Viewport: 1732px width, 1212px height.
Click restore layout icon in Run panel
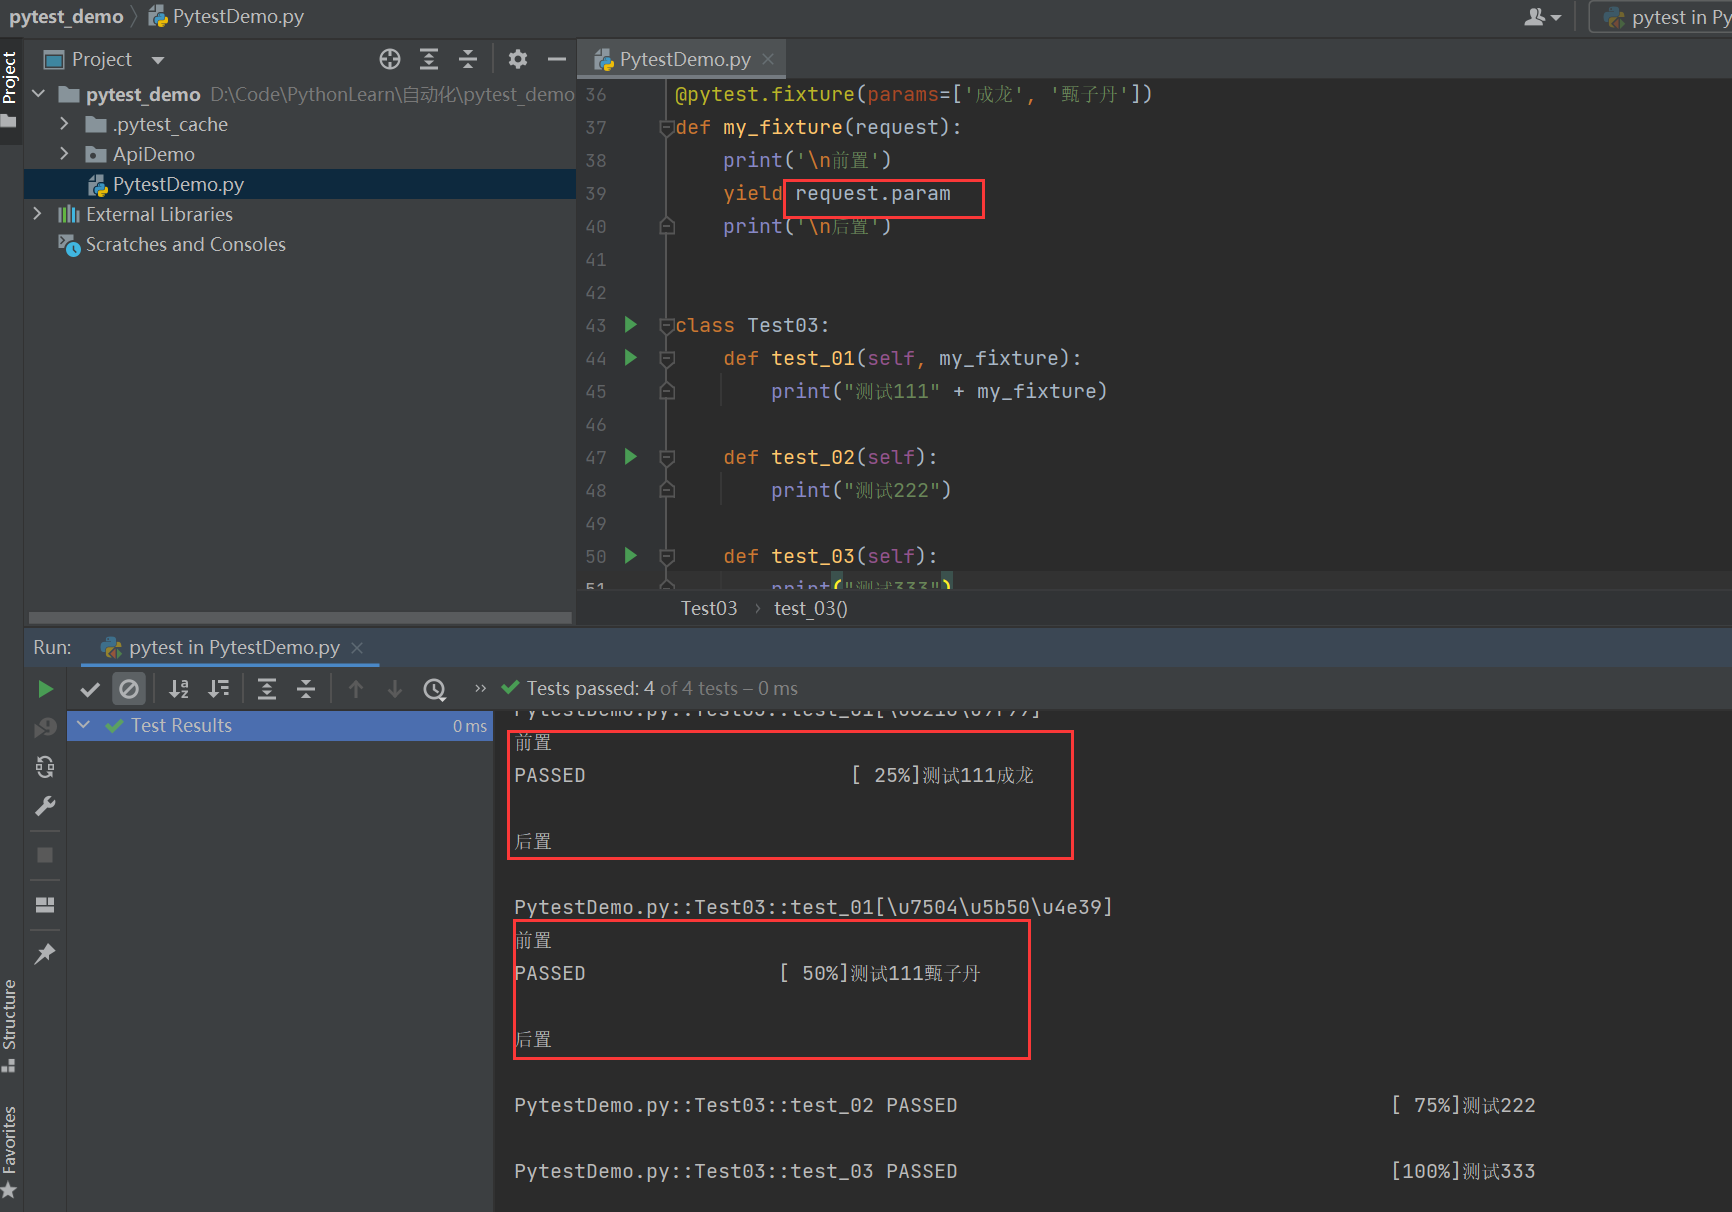pos(45,904)
